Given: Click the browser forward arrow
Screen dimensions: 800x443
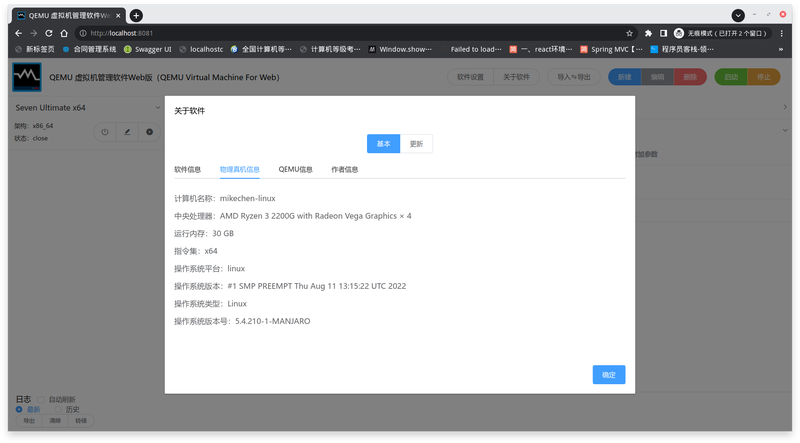Looking at the screenshot, I should point(34,33).
